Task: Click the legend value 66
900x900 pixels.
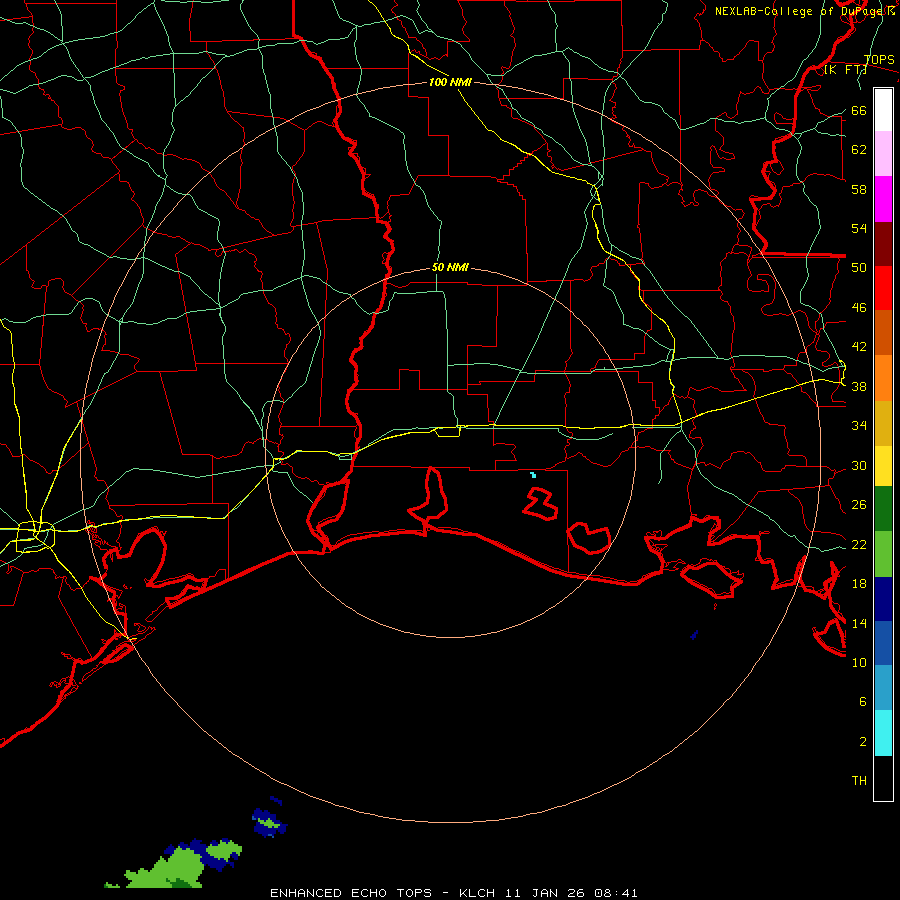Action: [859, 110]
